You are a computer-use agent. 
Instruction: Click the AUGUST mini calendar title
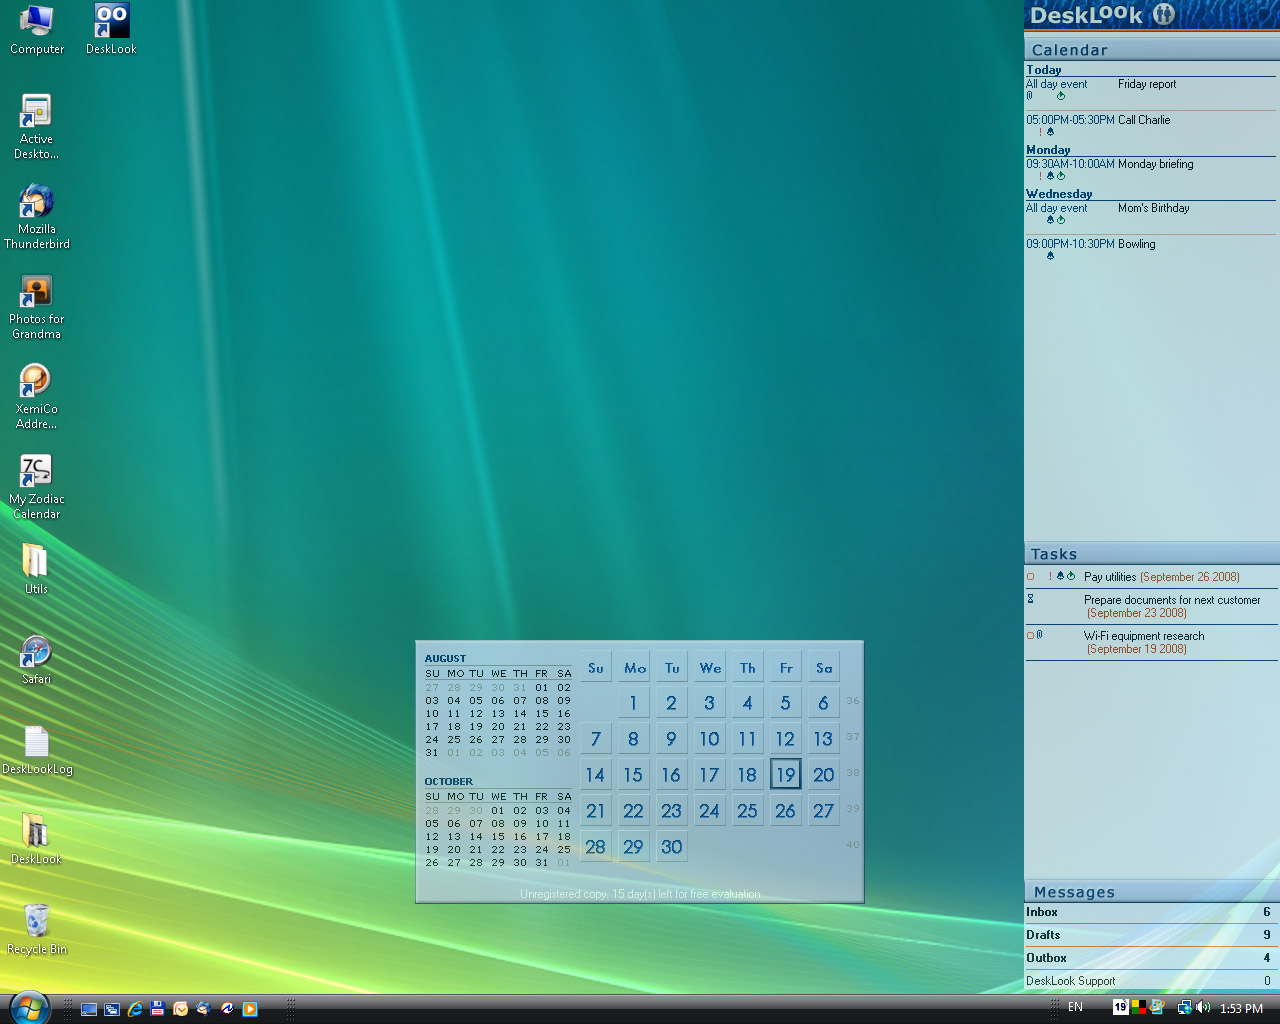(445, 658)
